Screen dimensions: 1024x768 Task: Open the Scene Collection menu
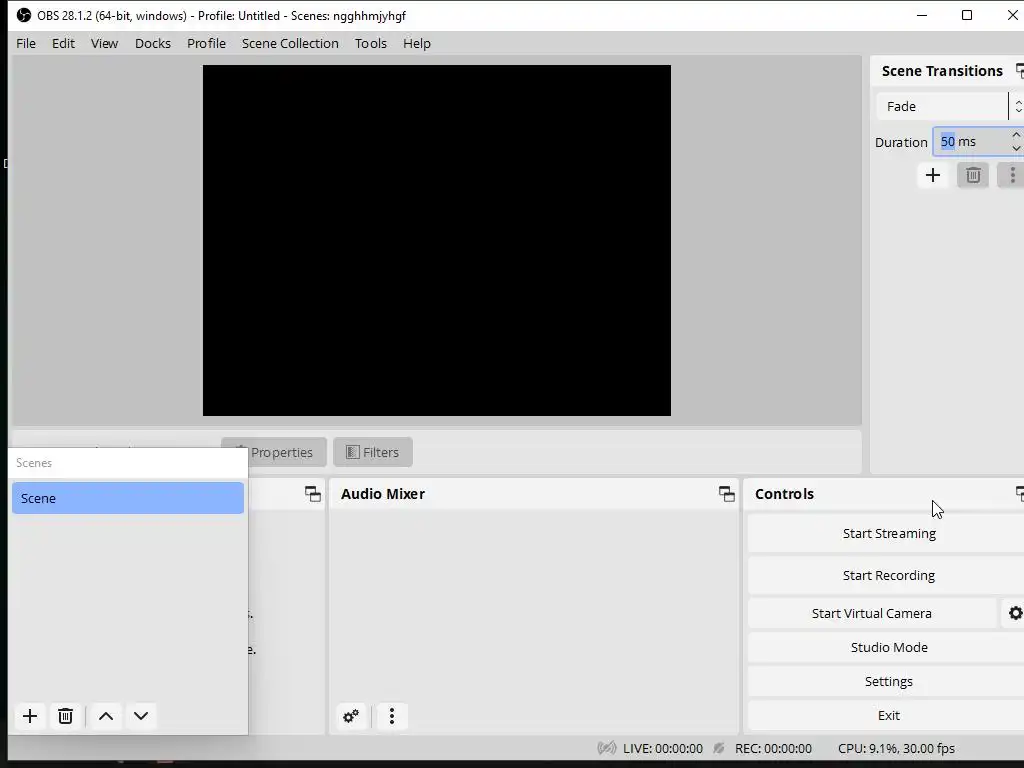290,43
